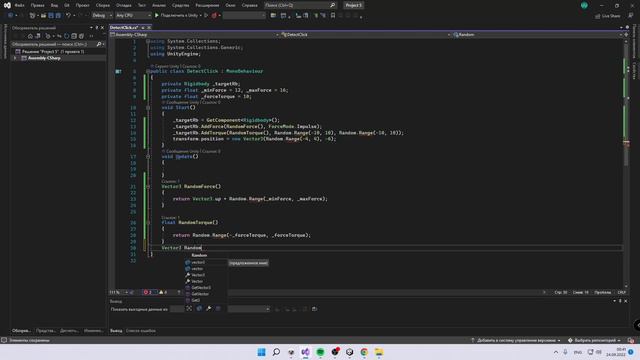
Task: Open the Assembly-CSharp project navigation dropdown
Action: 194,35
